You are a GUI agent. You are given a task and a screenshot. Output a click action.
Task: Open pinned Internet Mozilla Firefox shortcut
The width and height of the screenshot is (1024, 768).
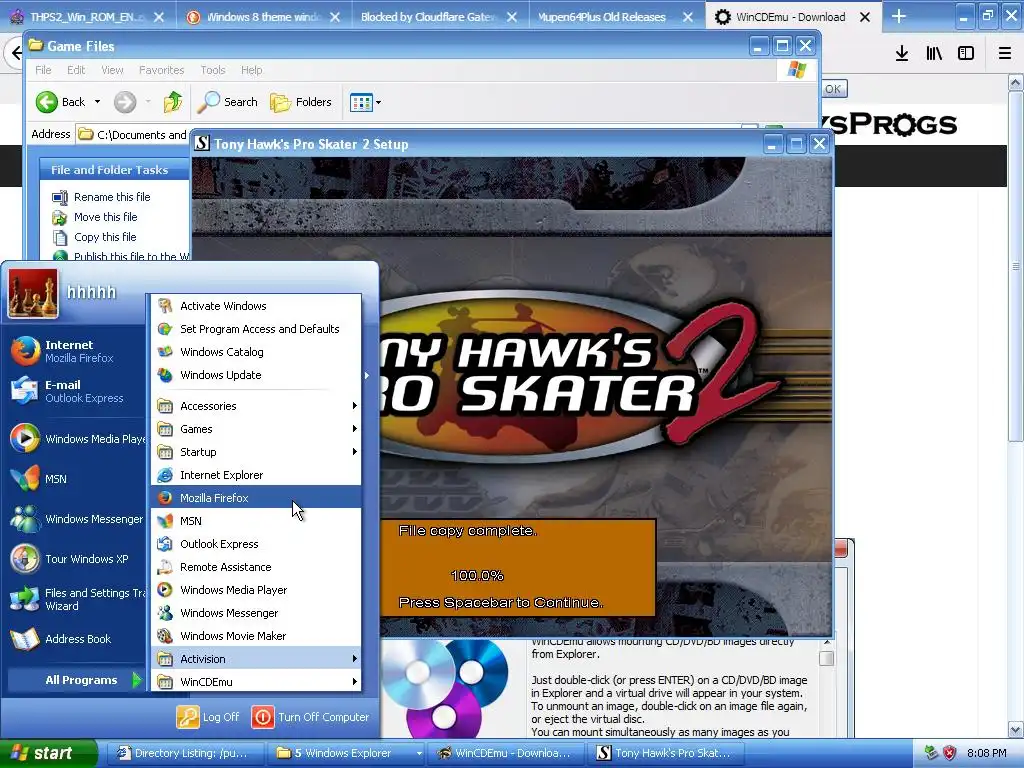[x=76, y=351]
